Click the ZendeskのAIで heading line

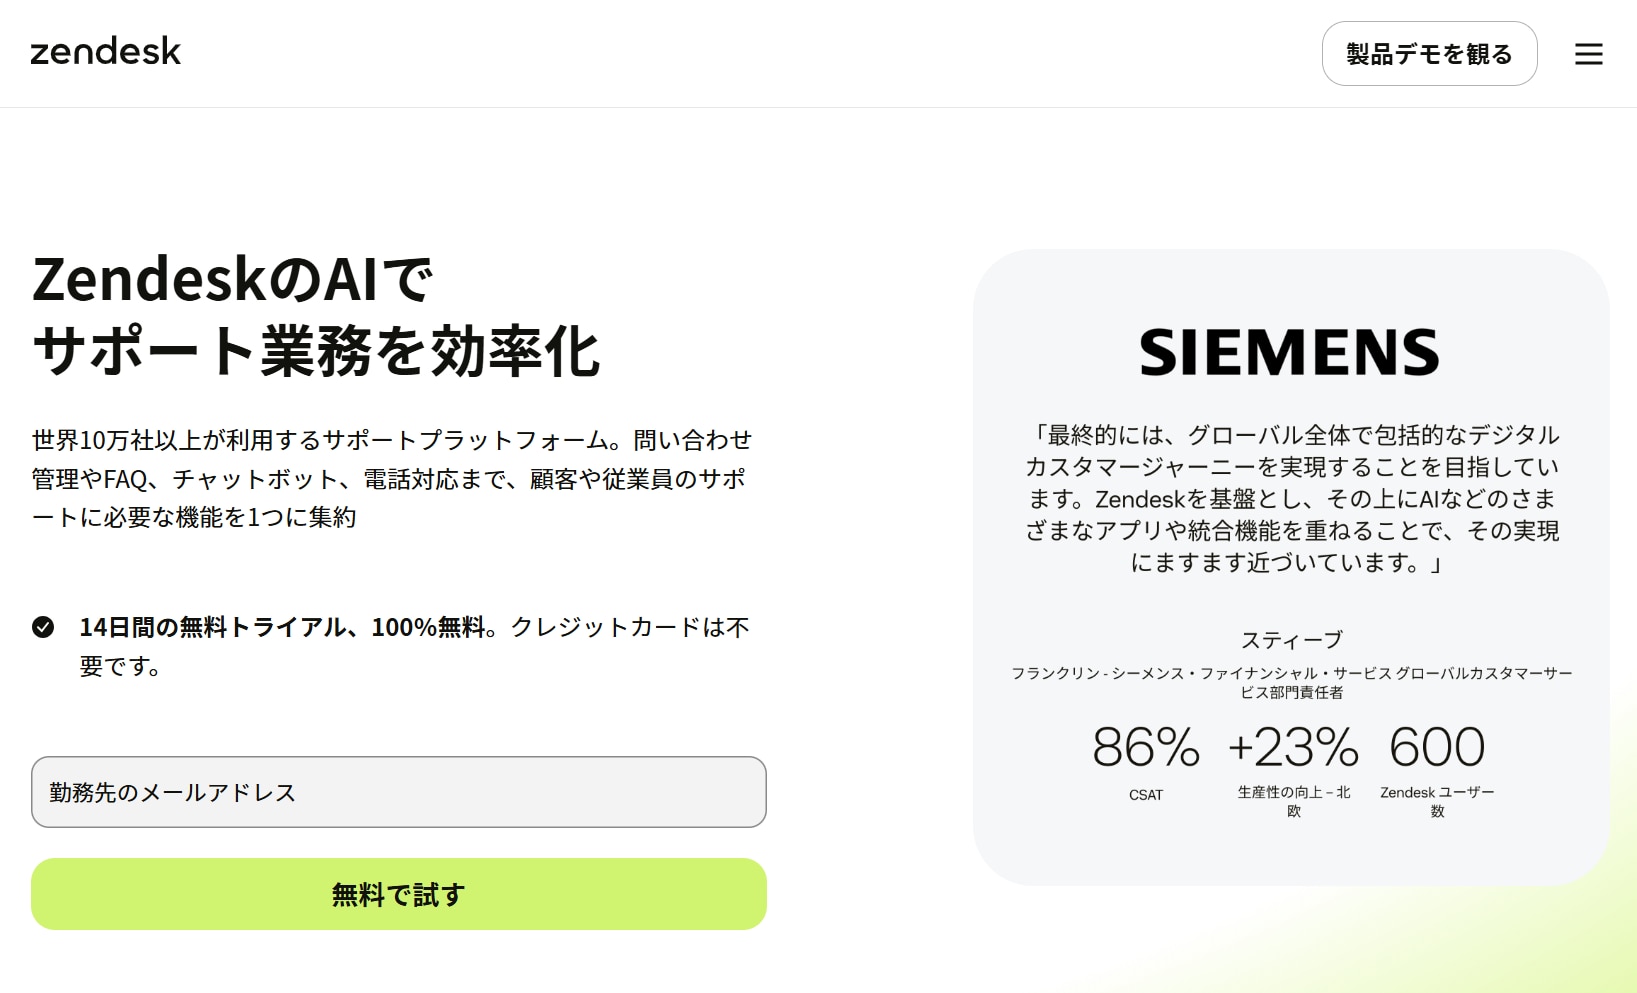233,280
